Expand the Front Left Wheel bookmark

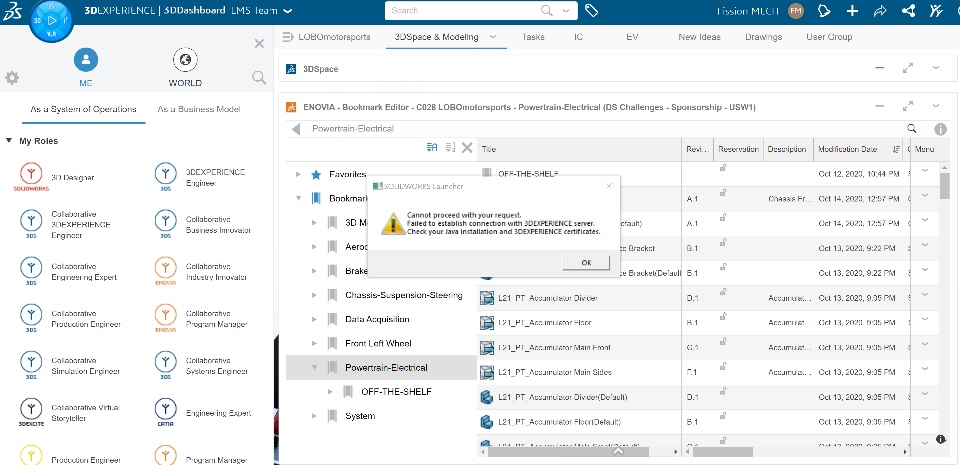[314, 344]
